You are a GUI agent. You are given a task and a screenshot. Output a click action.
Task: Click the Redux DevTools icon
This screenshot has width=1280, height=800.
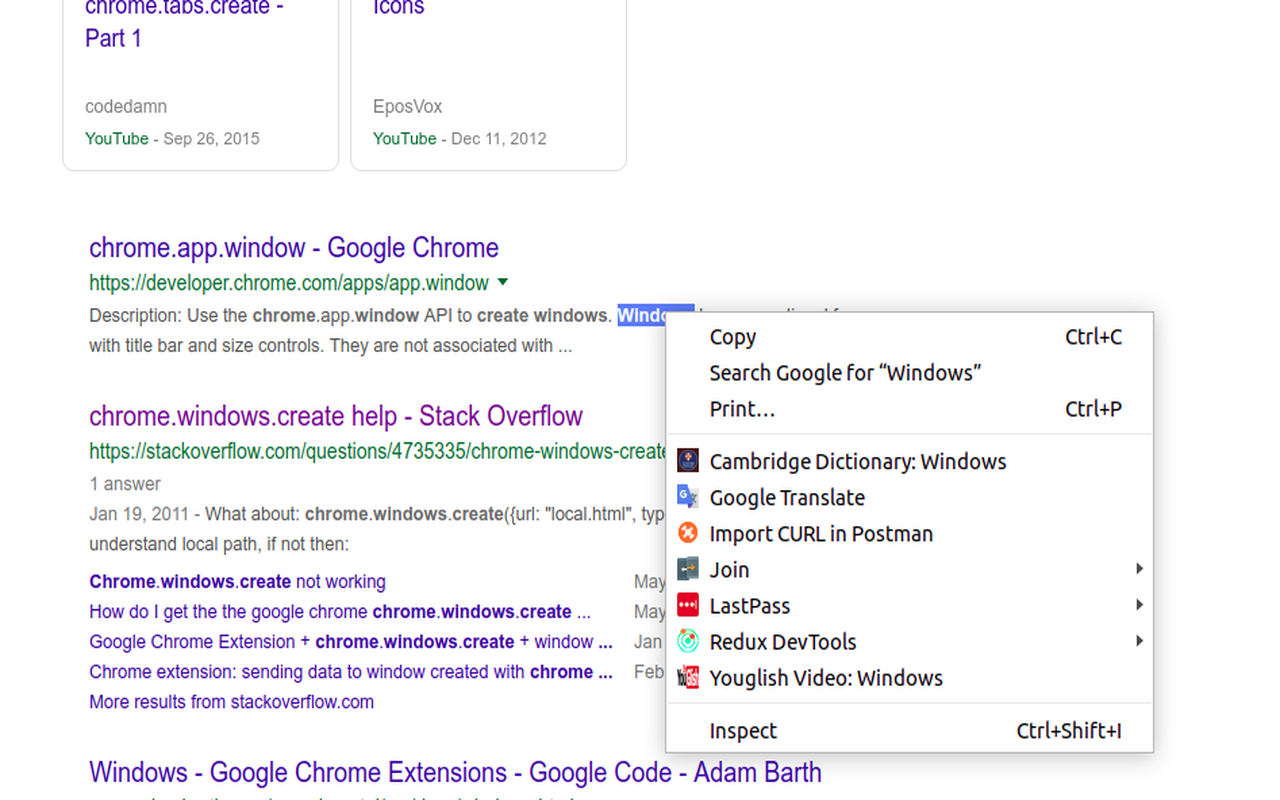pyautogui.click(x=688, y=641)
